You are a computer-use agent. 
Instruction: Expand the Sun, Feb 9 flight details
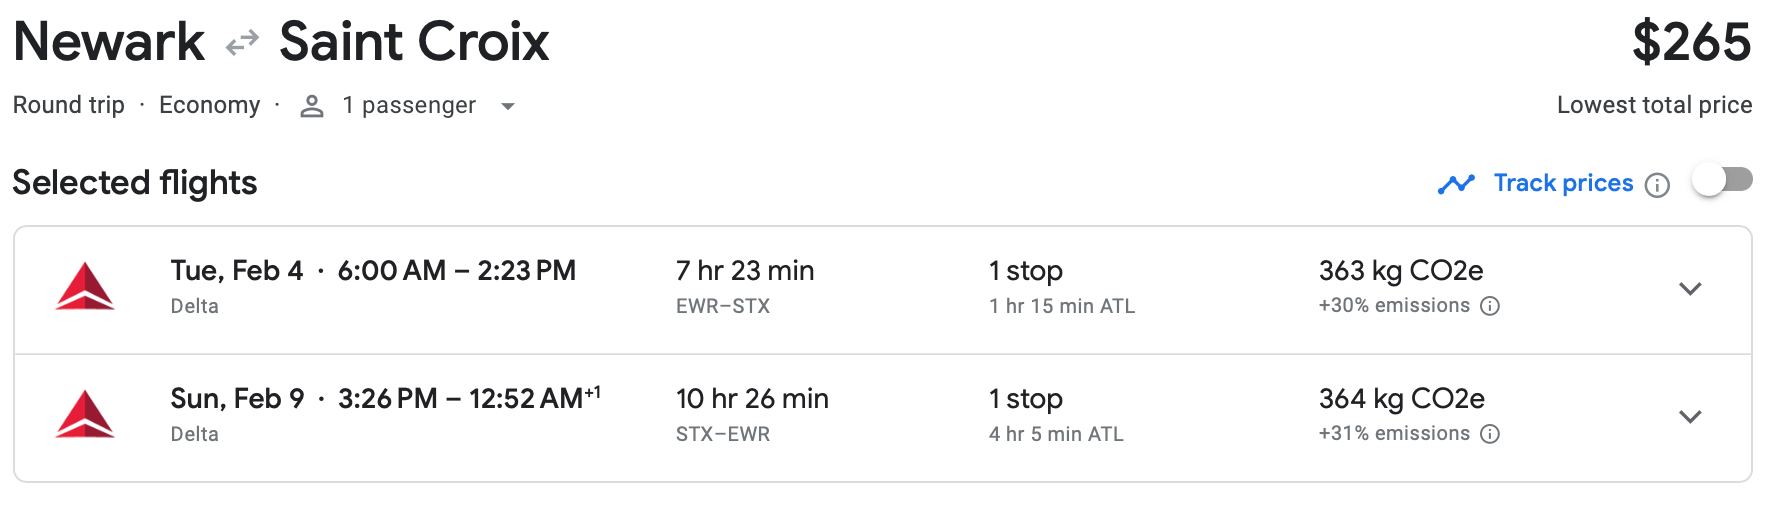pyautogui.click(x=1690, y=417)
